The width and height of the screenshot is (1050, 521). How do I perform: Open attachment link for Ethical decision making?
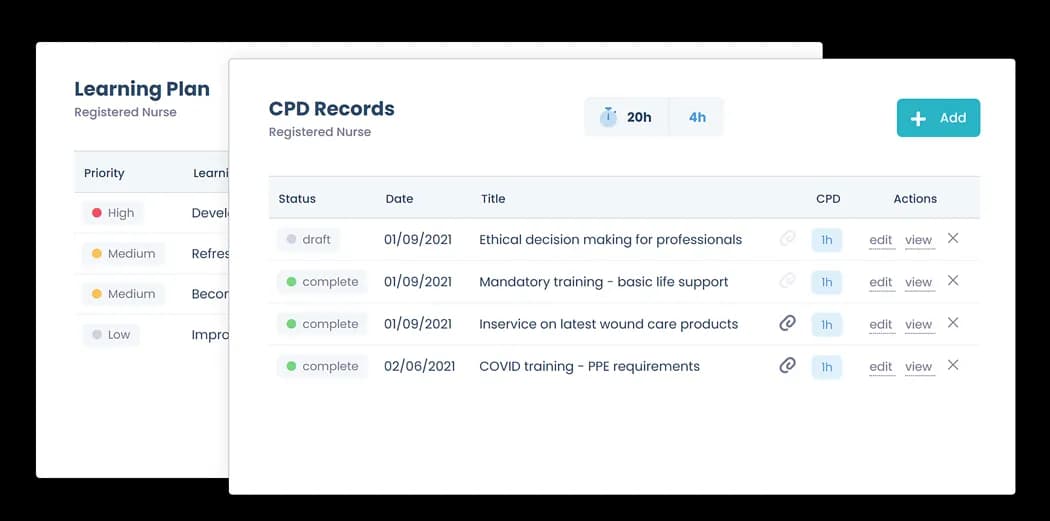(788, 238)
